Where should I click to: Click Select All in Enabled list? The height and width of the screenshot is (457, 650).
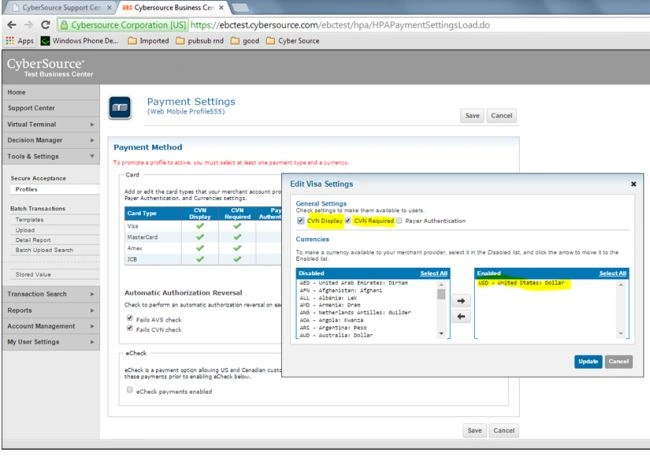613,273
